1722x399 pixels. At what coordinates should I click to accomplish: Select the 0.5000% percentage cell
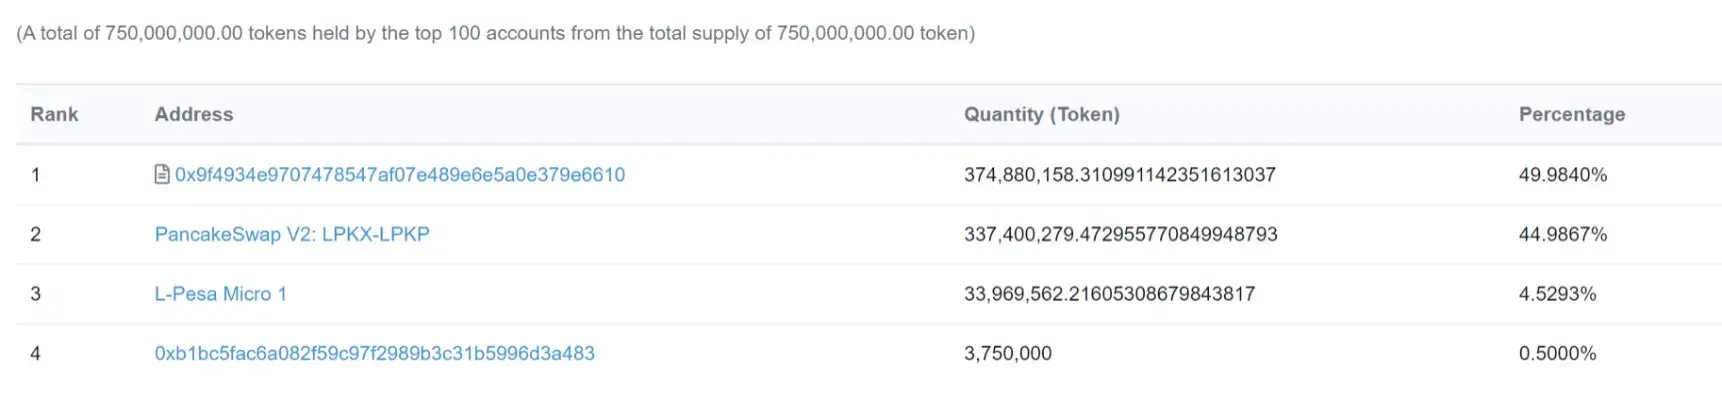[1558, 353]
